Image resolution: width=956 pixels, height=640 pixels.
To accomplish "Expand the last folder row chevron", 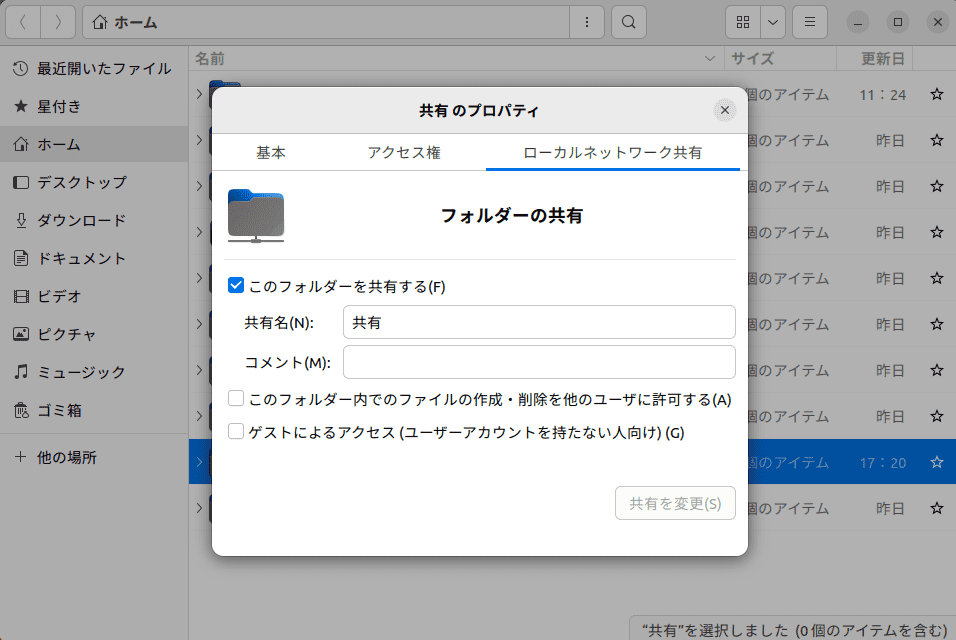I will (x=199, y=508).
